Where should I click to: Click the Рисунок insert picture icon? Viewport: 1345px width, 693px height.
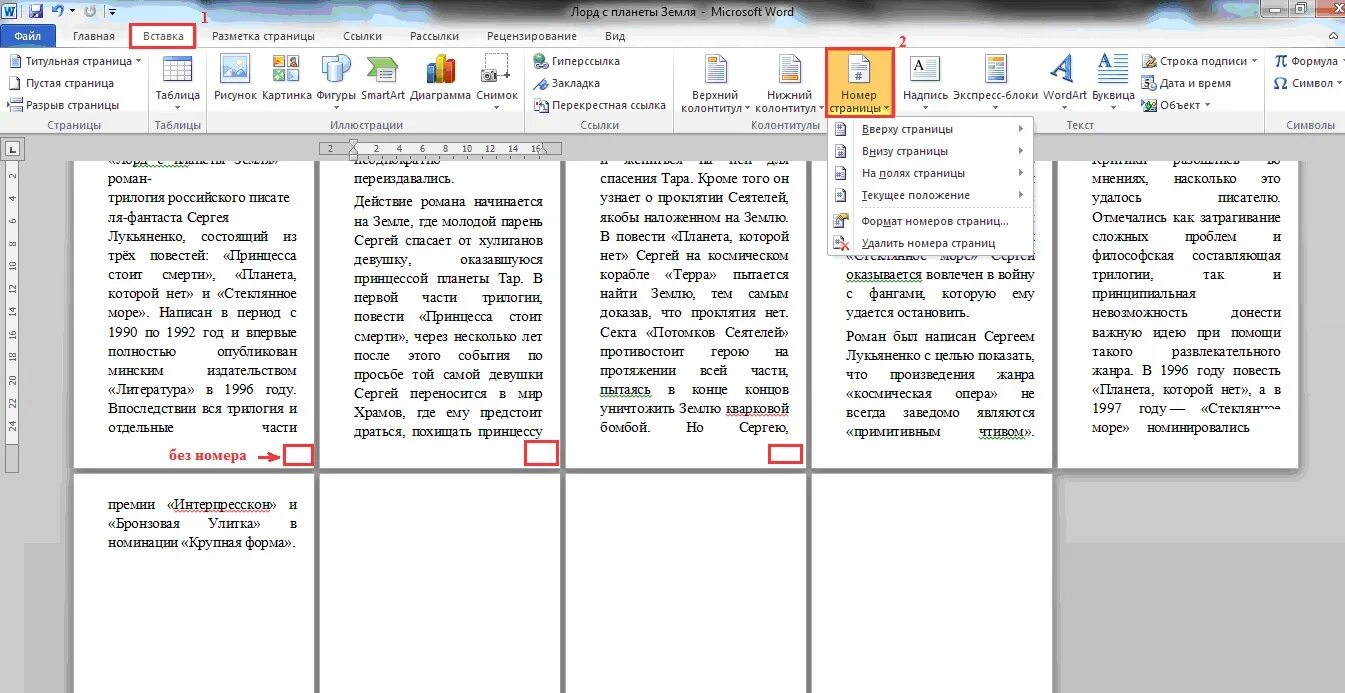[235, 78]
